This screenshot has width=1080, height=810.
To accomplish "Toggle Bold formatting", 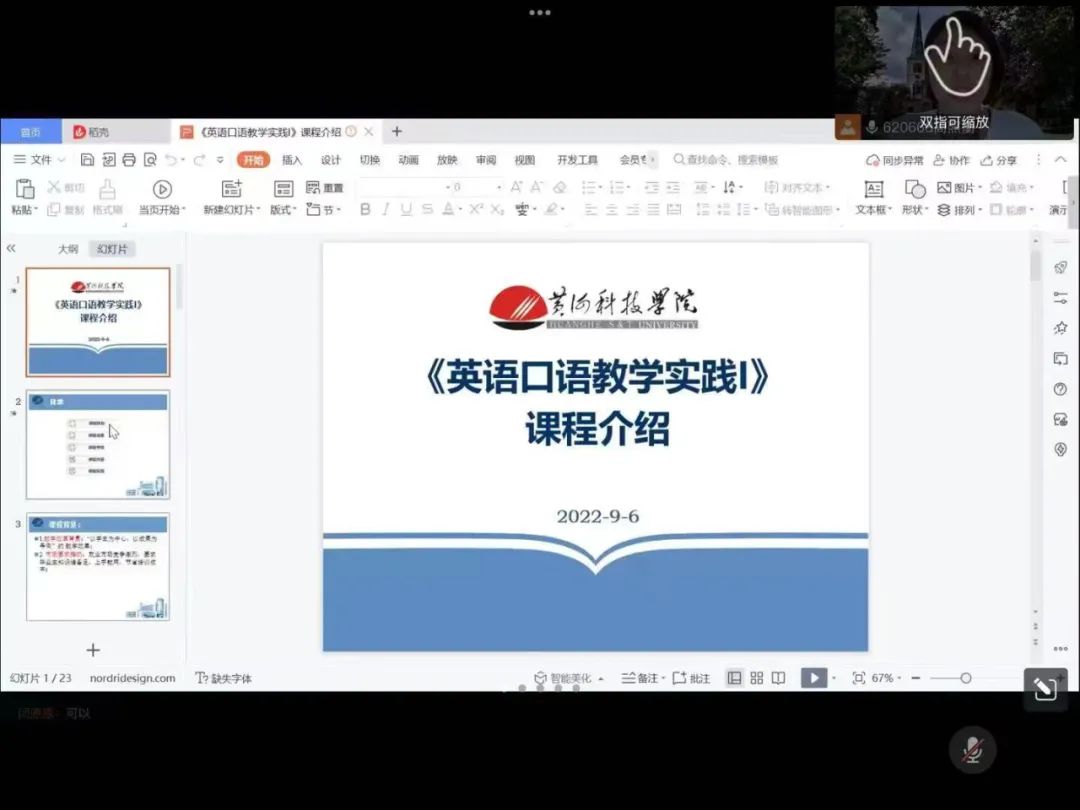I will point(365,209).
